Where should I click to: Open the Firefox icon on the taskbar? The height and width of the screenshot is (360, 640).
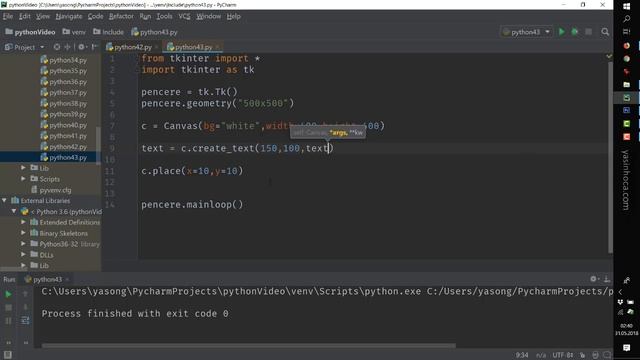coord(627,46)
